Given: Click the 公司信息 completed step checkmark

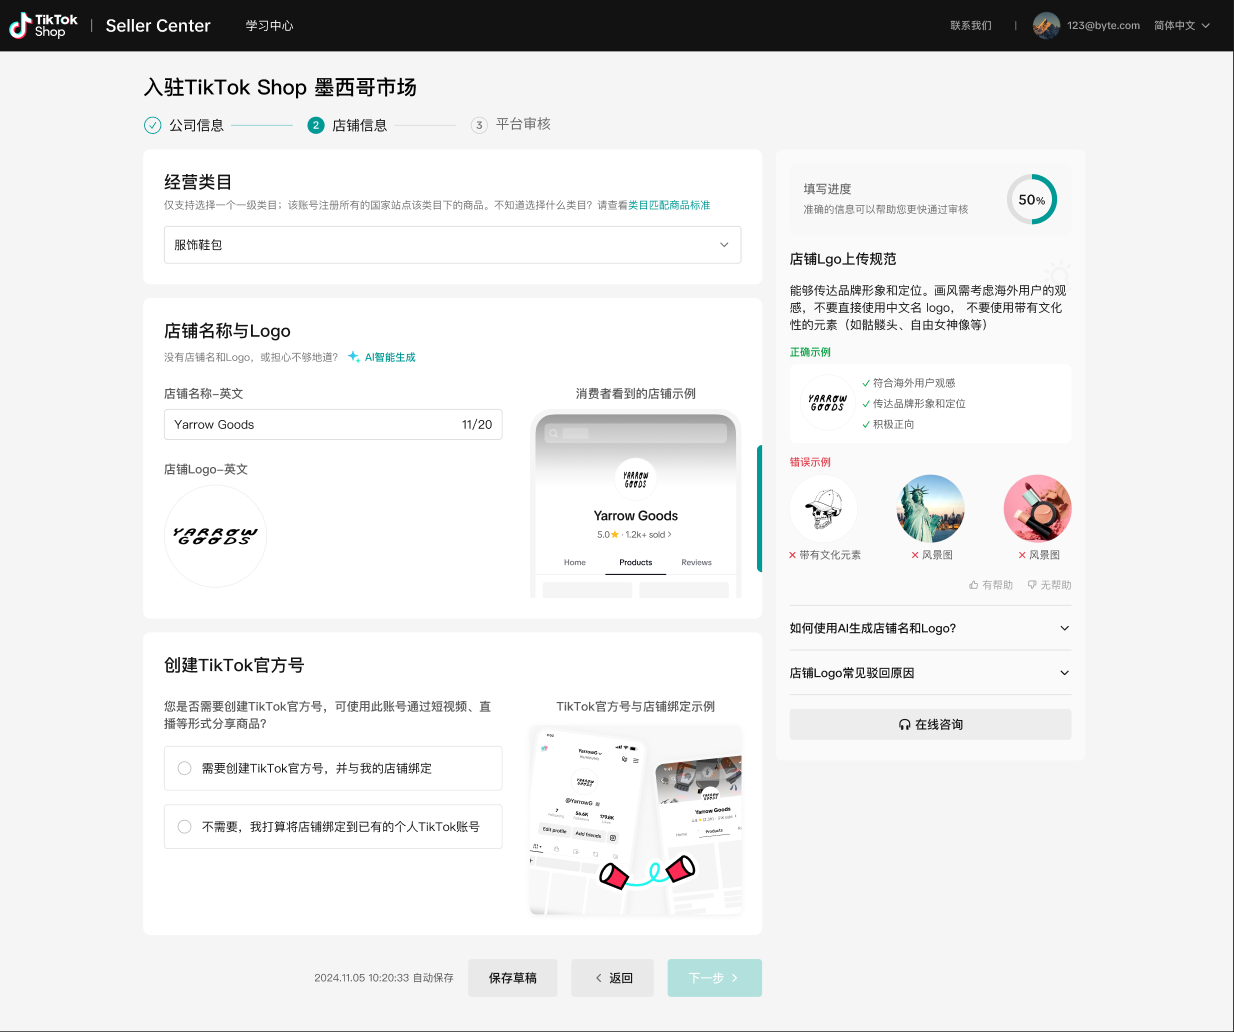Looking at the screenshot, I should click(x=152, y=125).
